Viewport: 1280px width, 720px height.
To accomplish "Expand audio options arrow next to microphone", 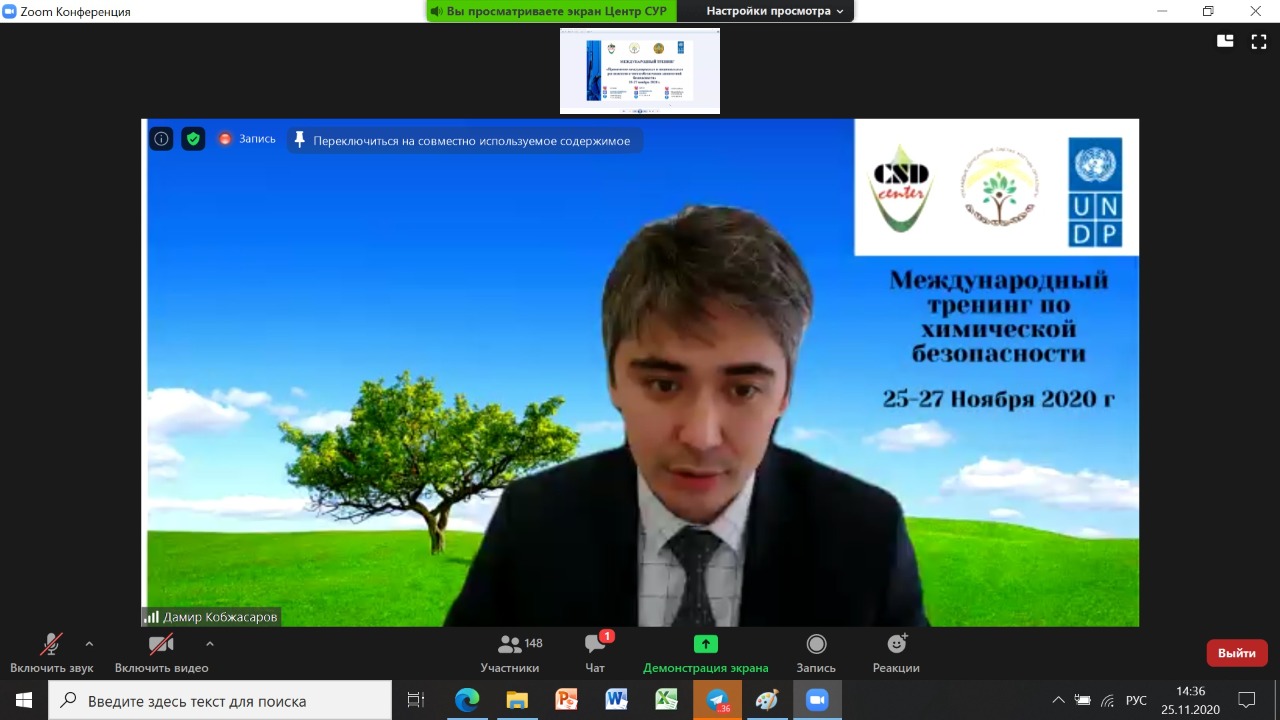I will click(x=89, y=644).
